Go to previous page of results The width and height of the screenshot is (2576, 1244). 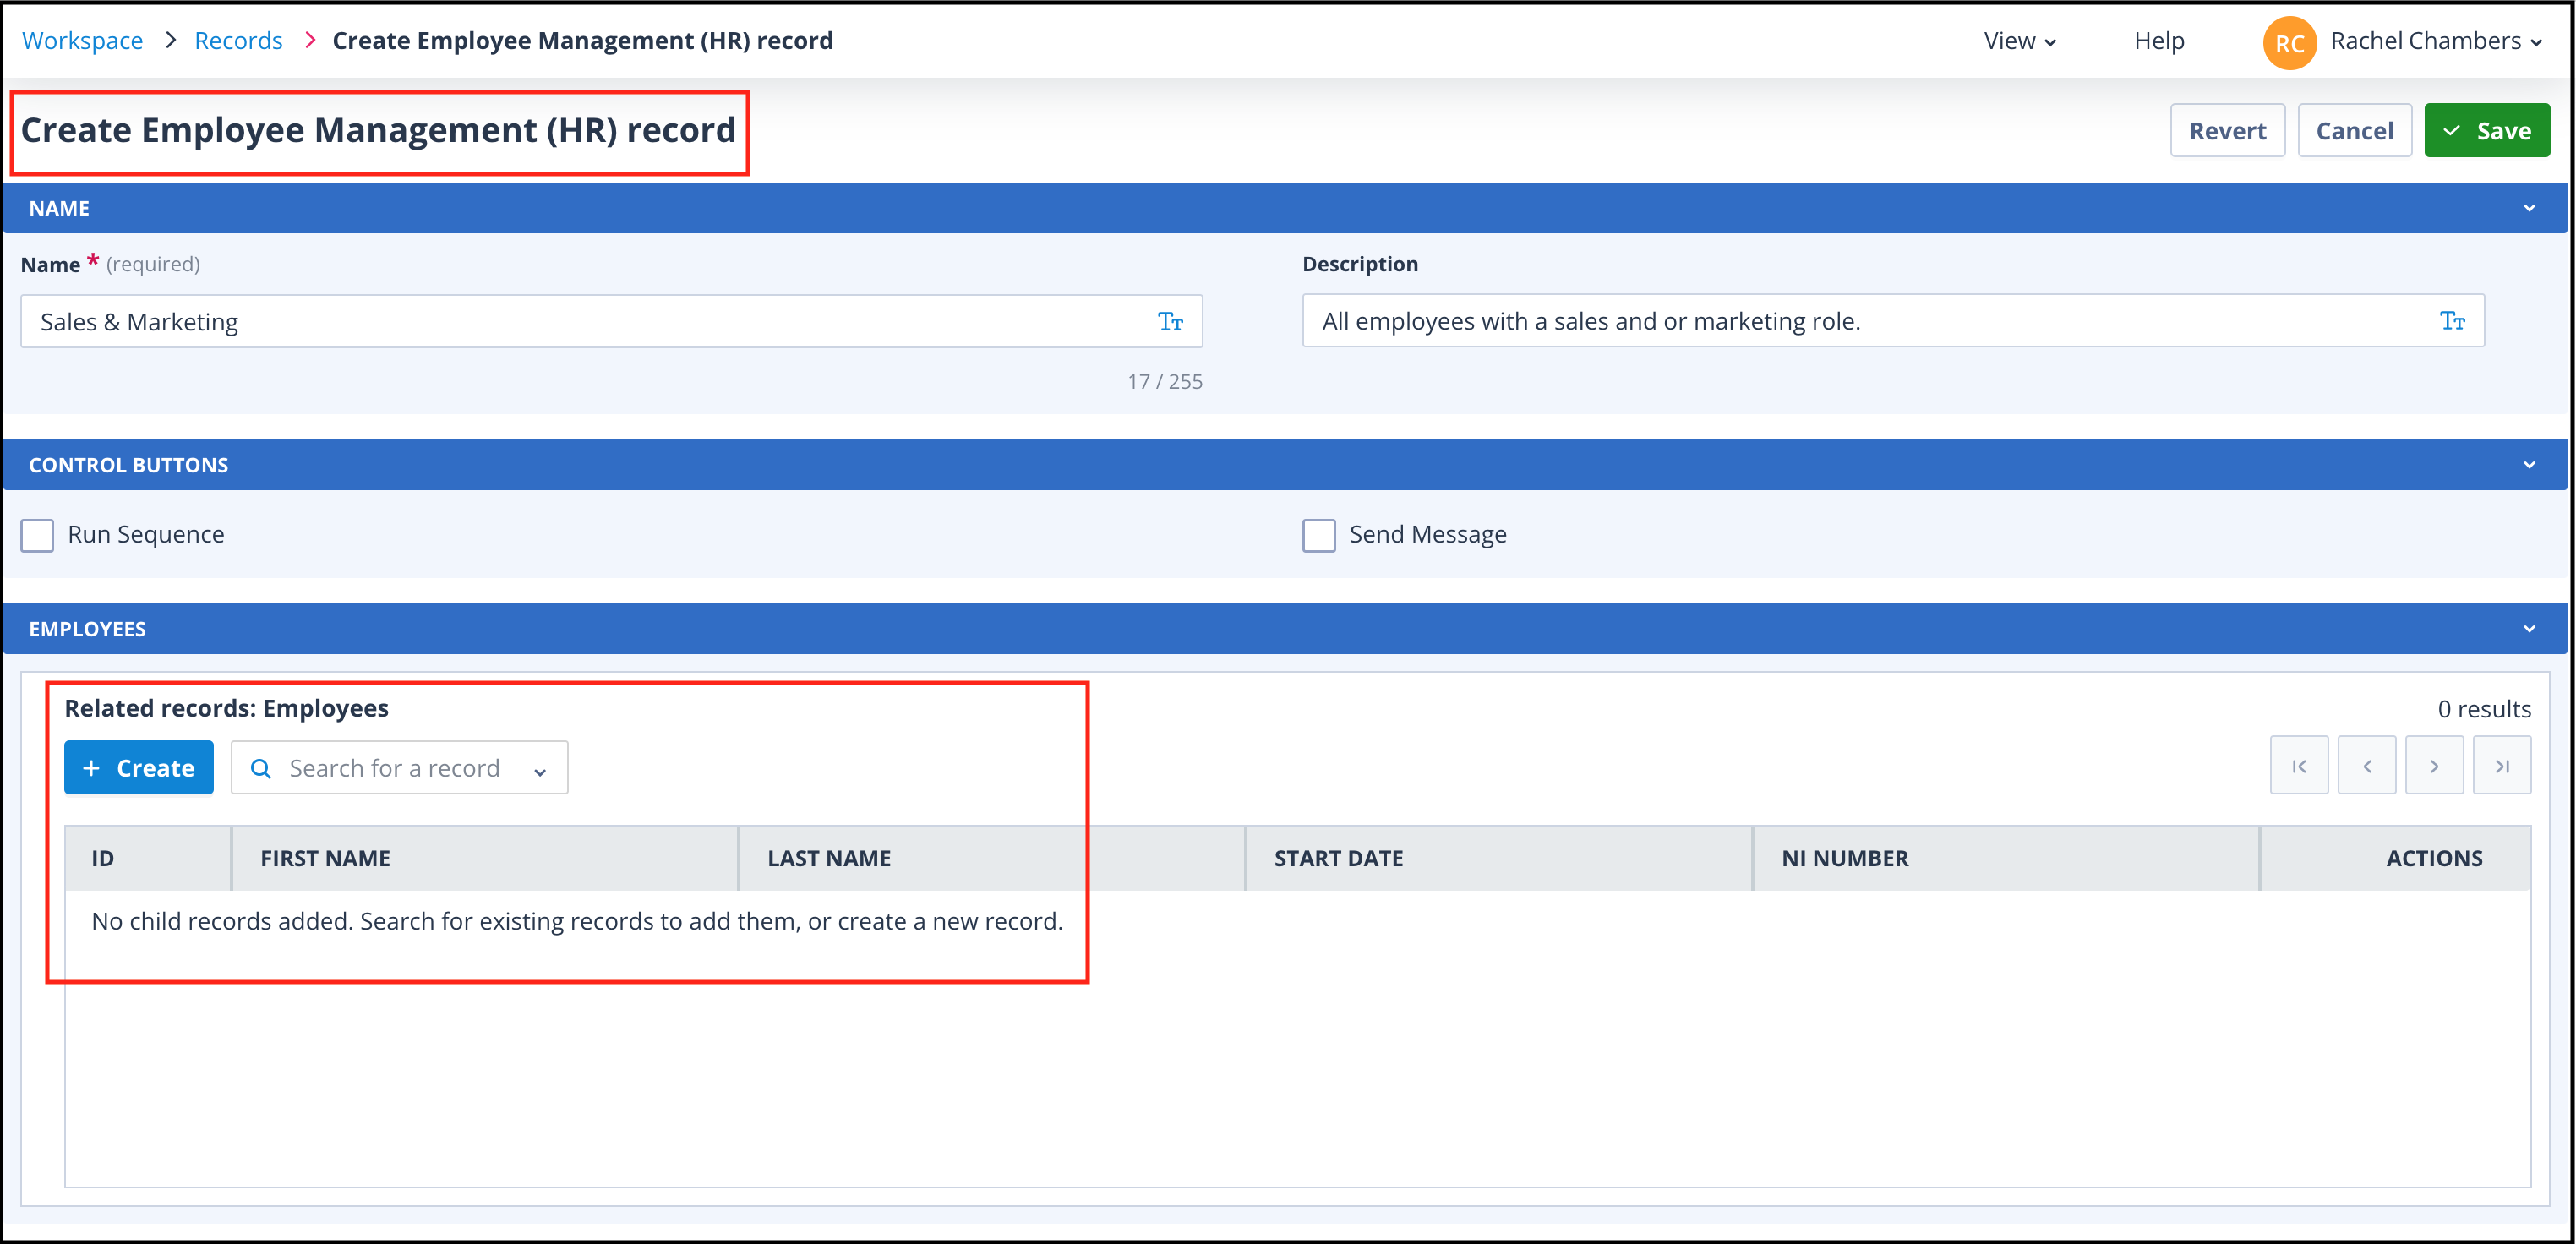pyautogui.click(x=2367, y=766)
